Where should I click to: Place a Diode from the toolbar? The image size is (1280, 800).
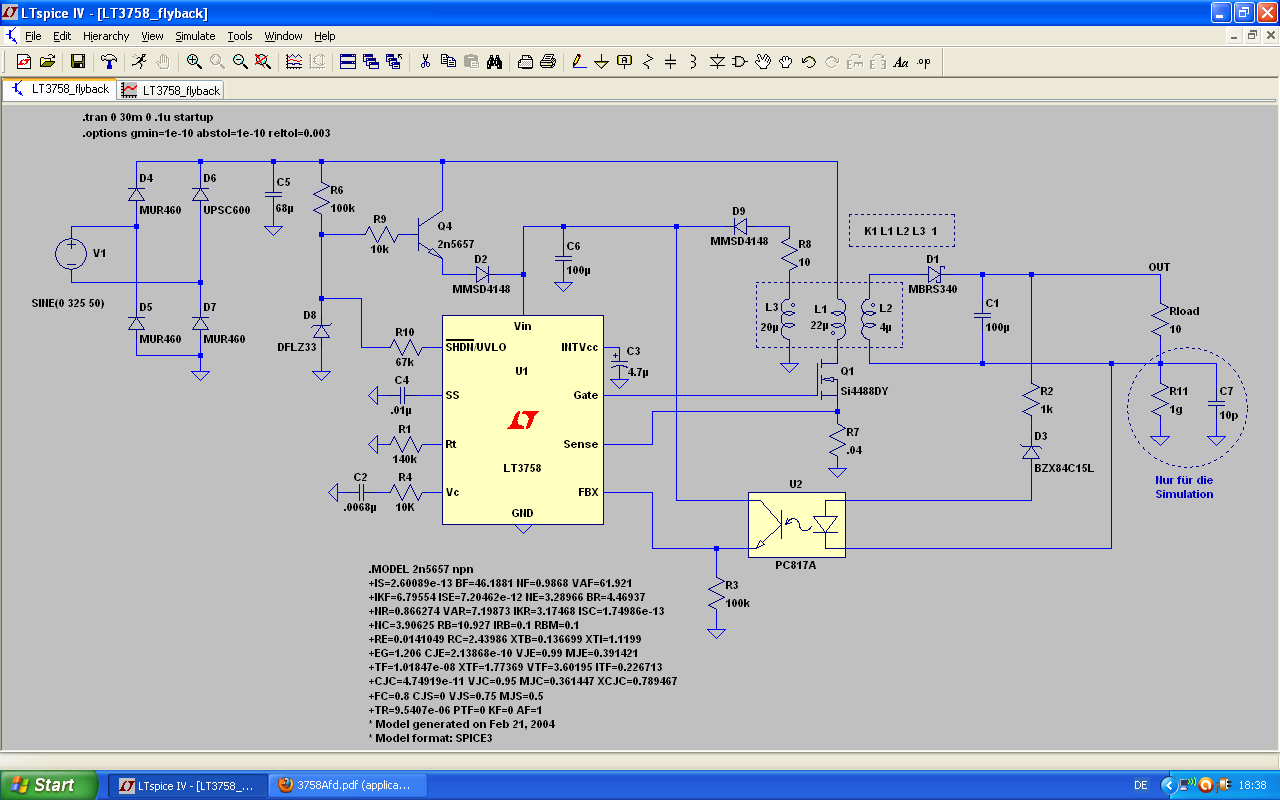click(717, 61)
